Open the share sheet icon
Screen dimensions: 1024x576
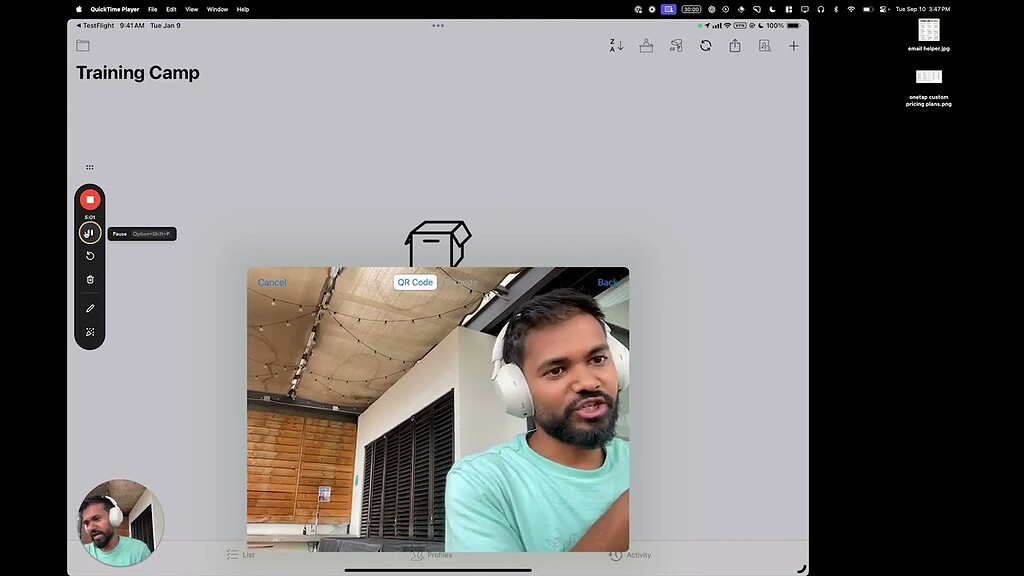click(735, 46)
